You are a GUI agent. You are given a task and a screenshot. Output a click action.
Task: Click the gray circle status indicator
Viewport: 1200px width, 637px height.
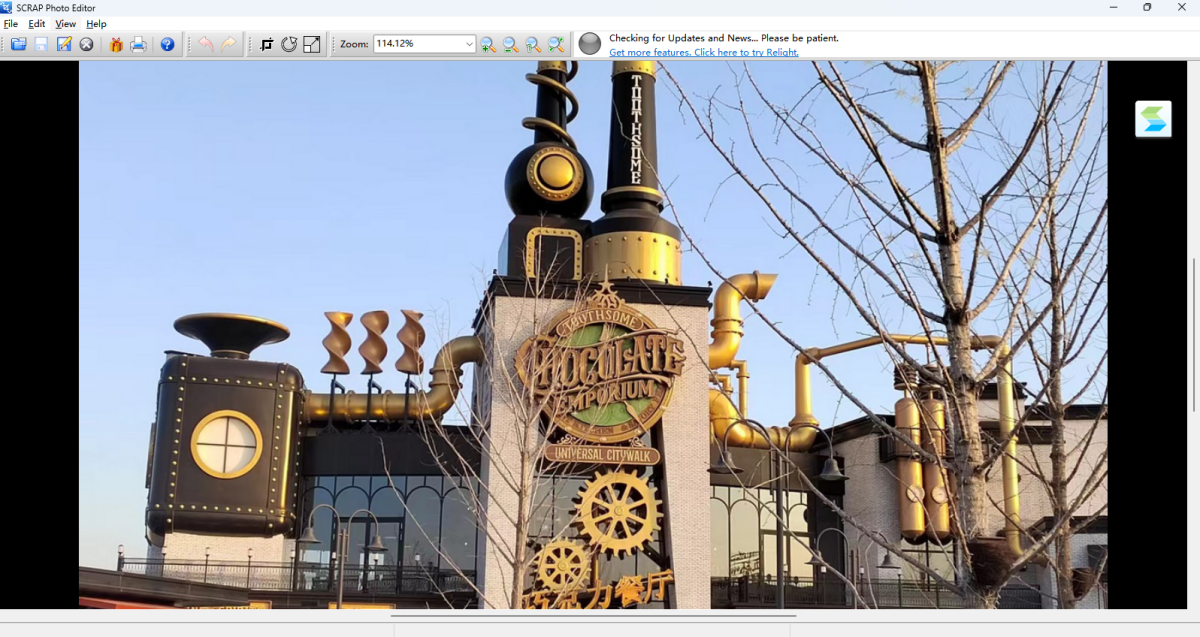(590, 43)
